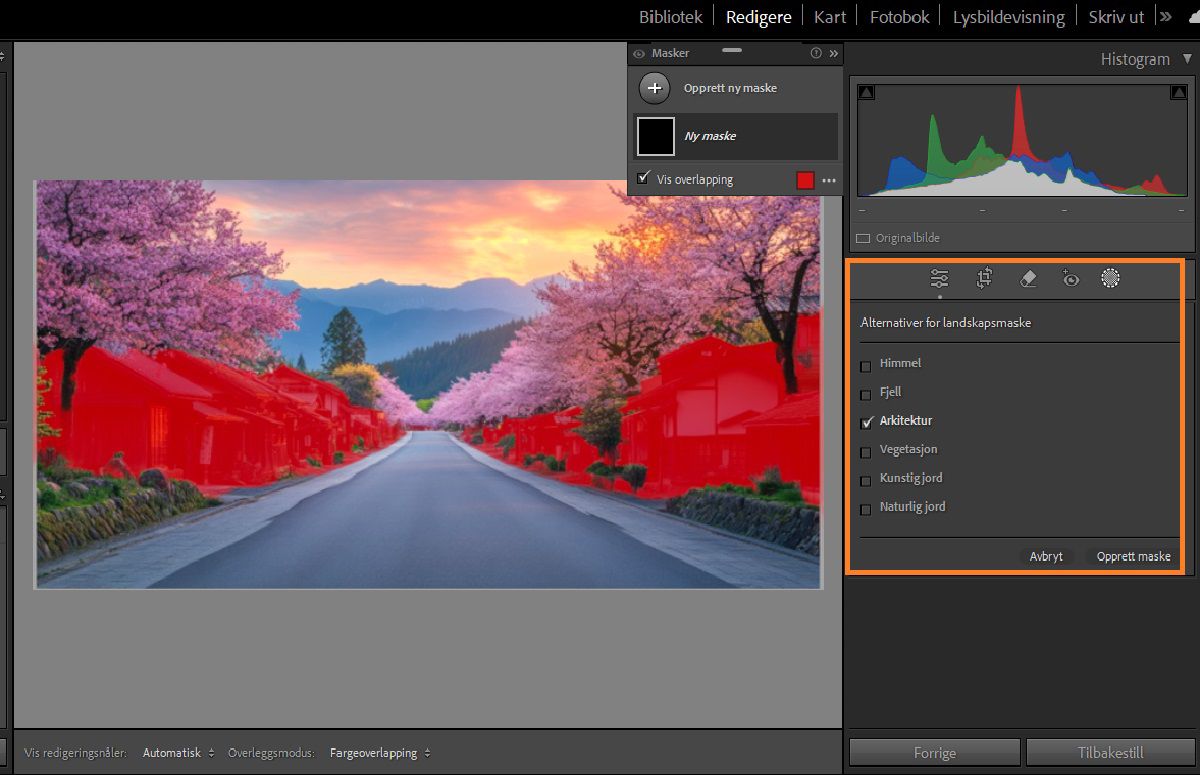Open the Fargeoverlapping overlay mode dropdown
1200x775 pixels.
(380, 753)
